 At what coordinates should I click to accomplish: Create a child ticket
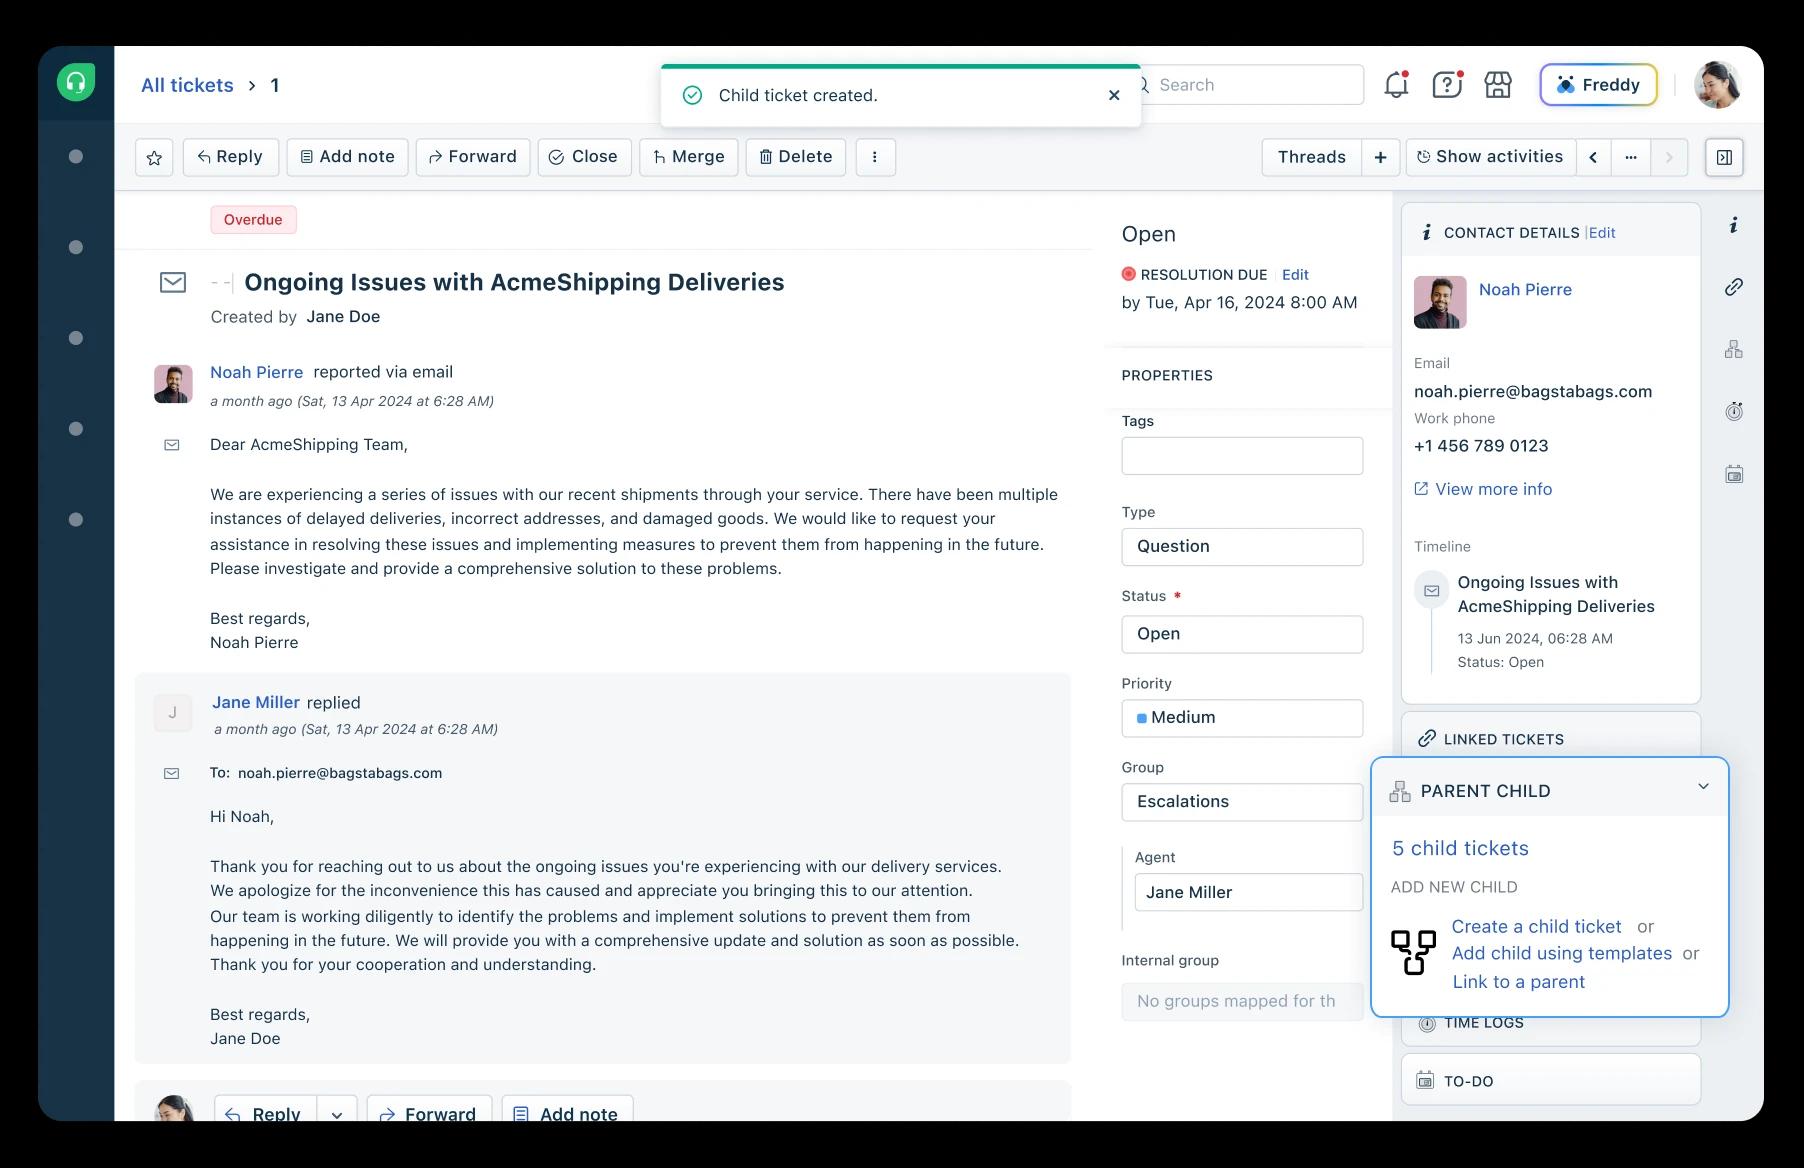click(1536, 926)
